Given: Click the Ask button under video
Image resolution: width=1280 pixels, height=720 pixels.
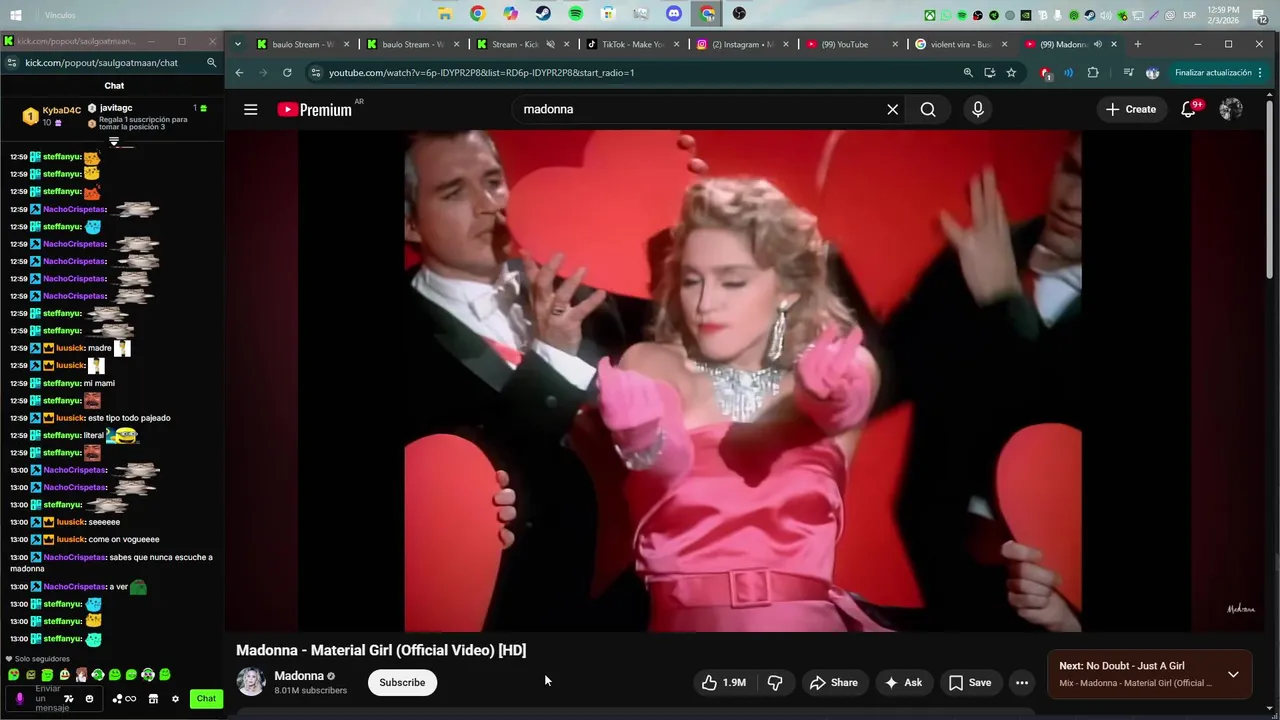Looking at the screenshot, I should click(x=903, y=682).
